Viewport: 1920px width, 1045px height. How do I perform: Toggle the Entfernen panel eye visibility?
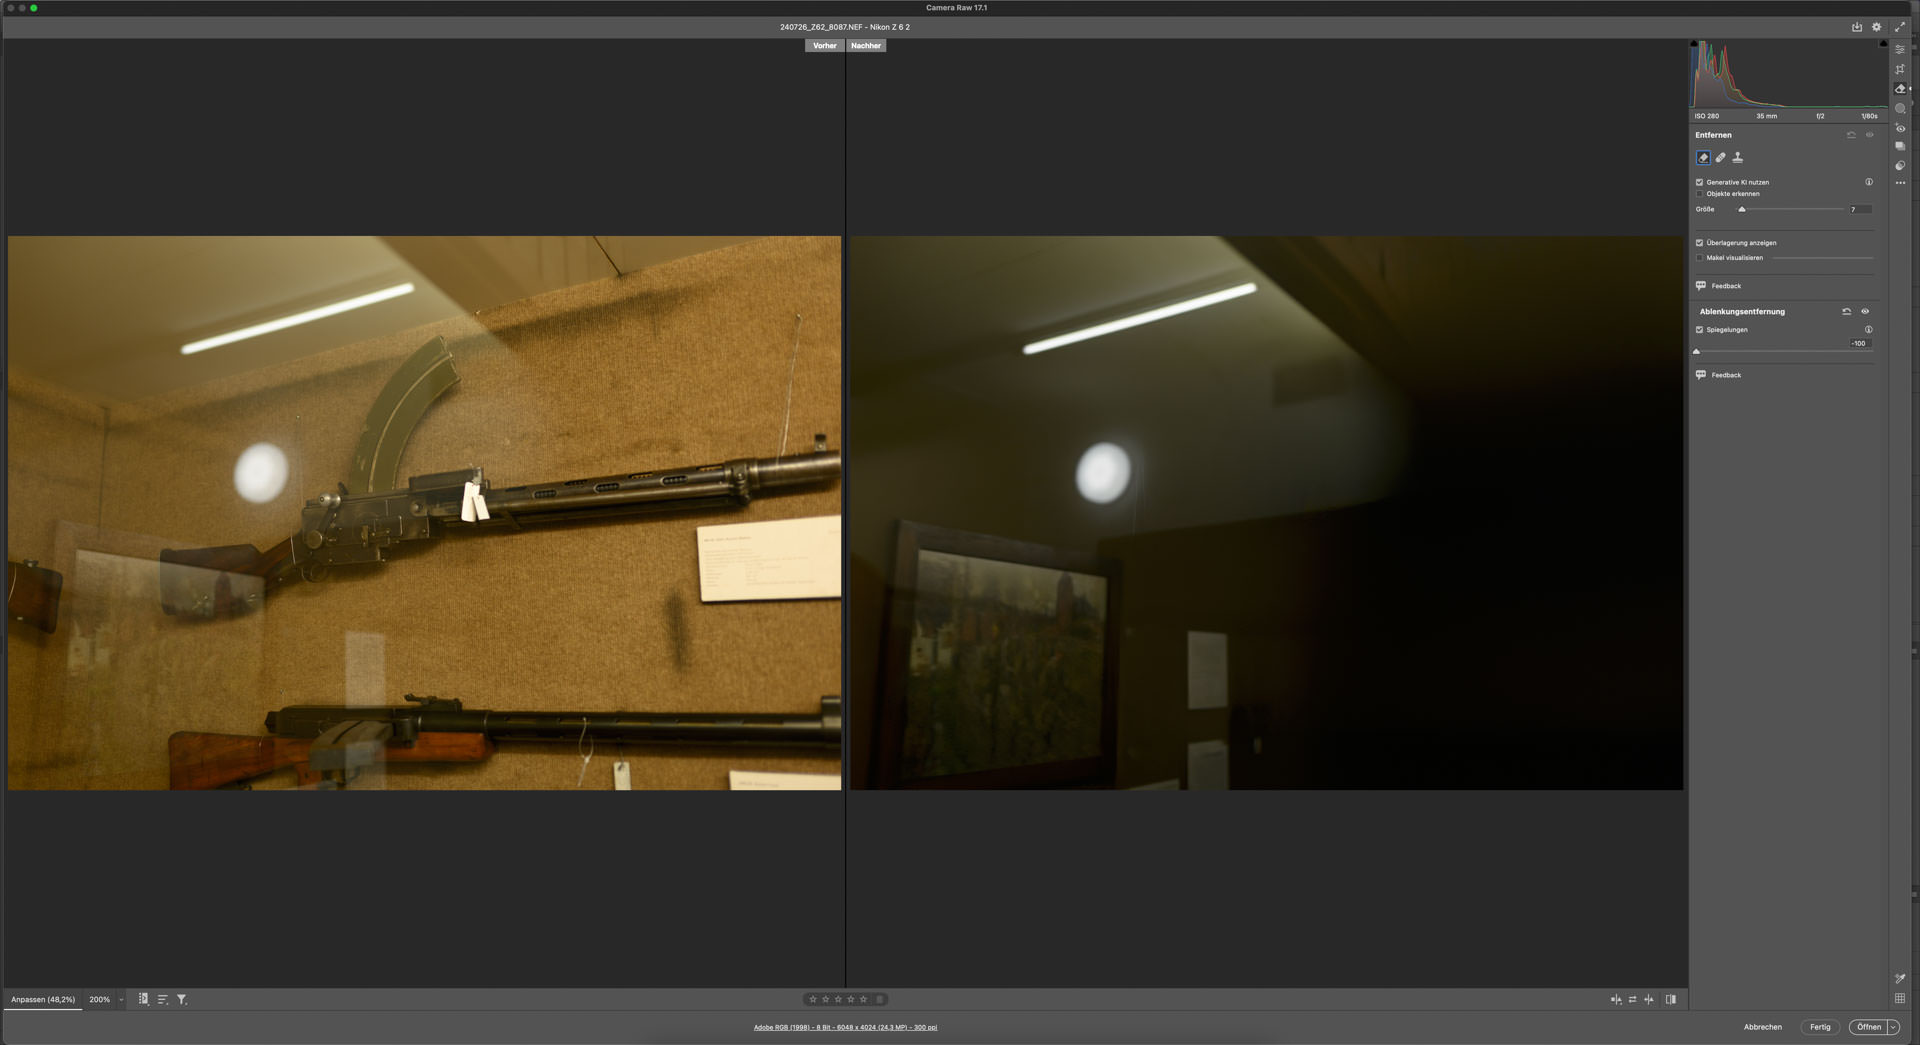click(x=1869, y=135)
